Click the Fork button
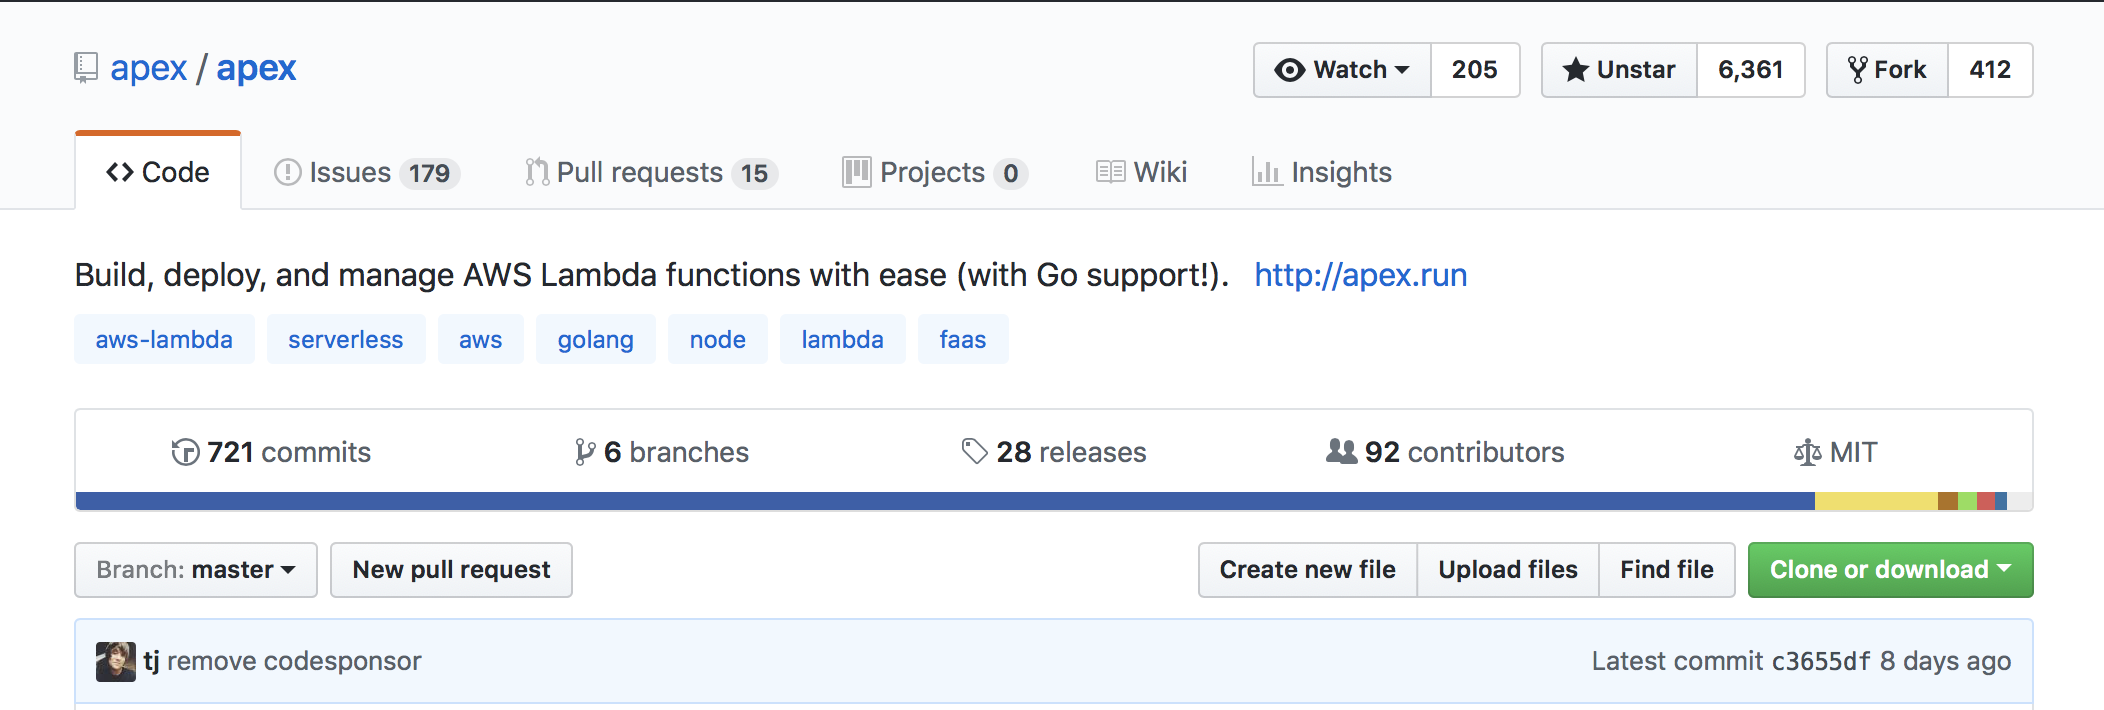This screenshot has height=710, width=2104. tap(1888, 70)
